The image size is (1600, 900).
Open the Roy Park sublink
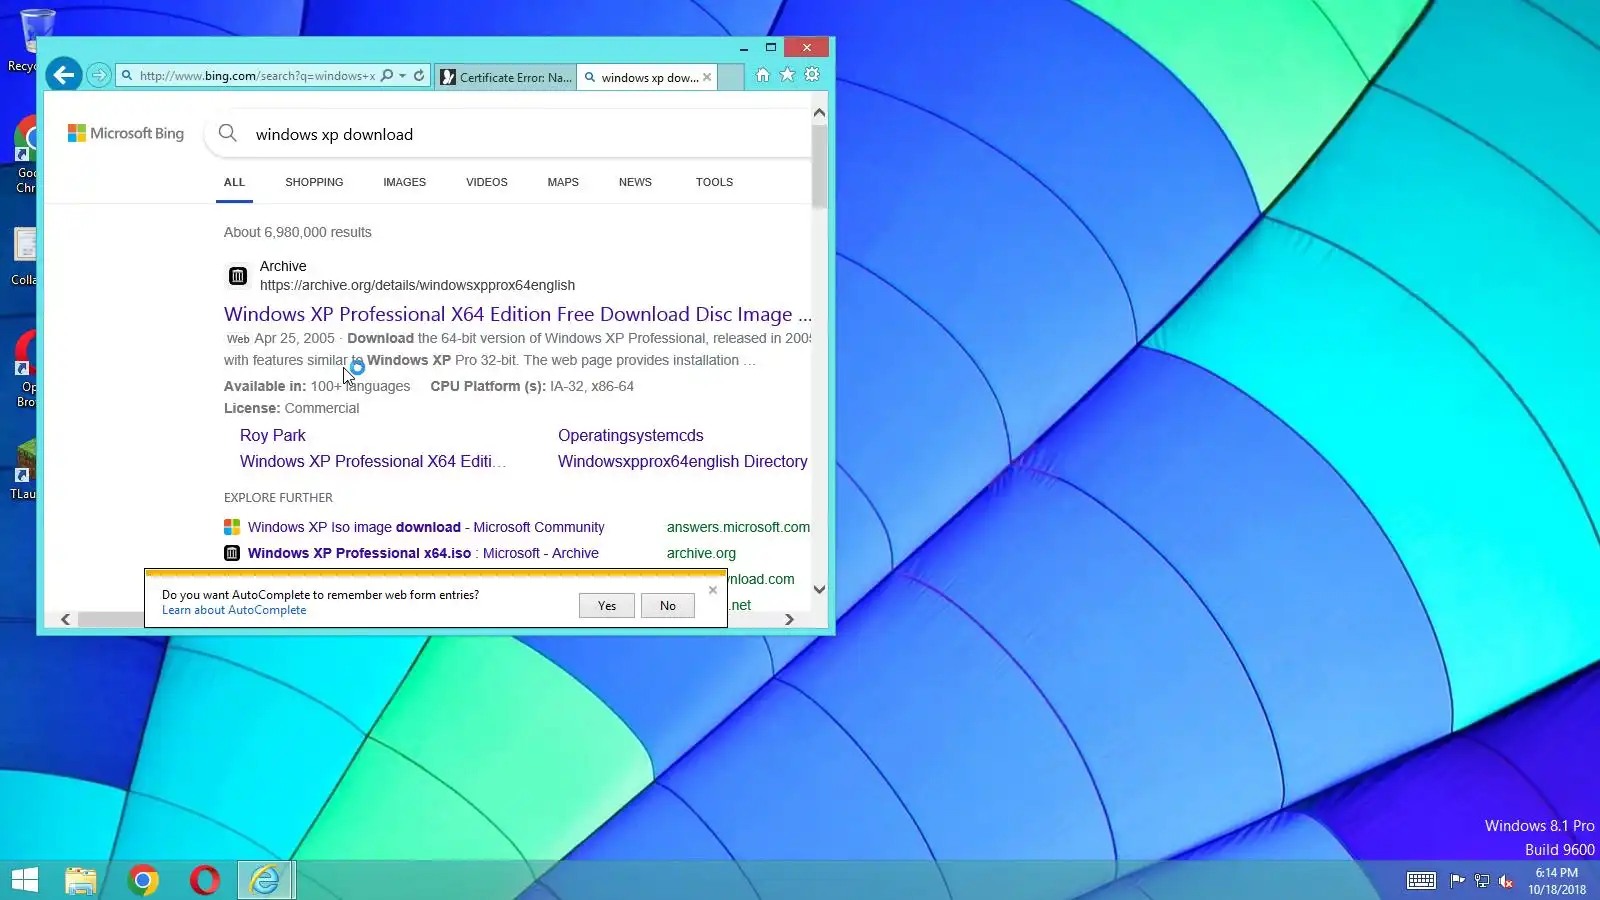273,435
